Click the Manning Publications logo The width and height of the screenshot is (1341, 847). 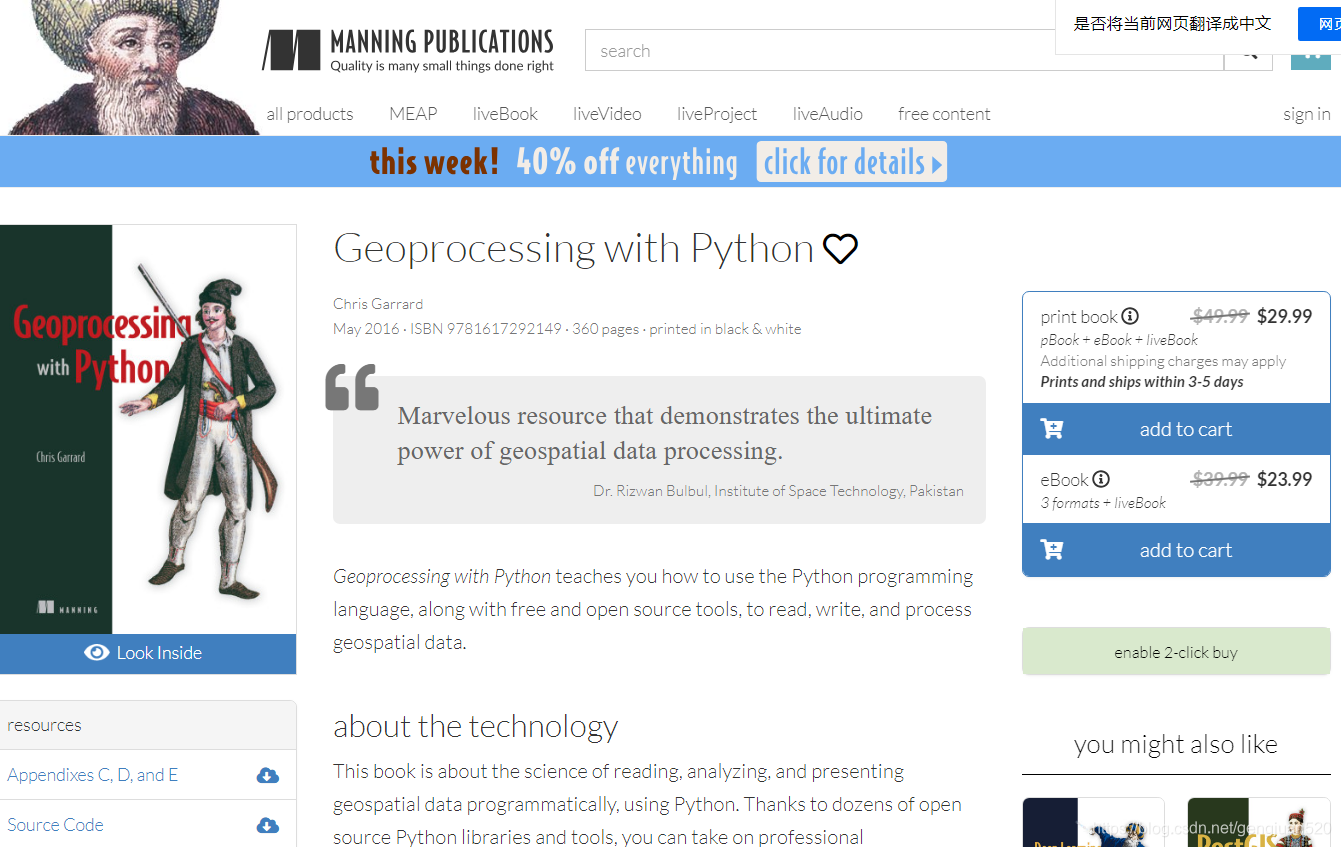coord(408,50)
